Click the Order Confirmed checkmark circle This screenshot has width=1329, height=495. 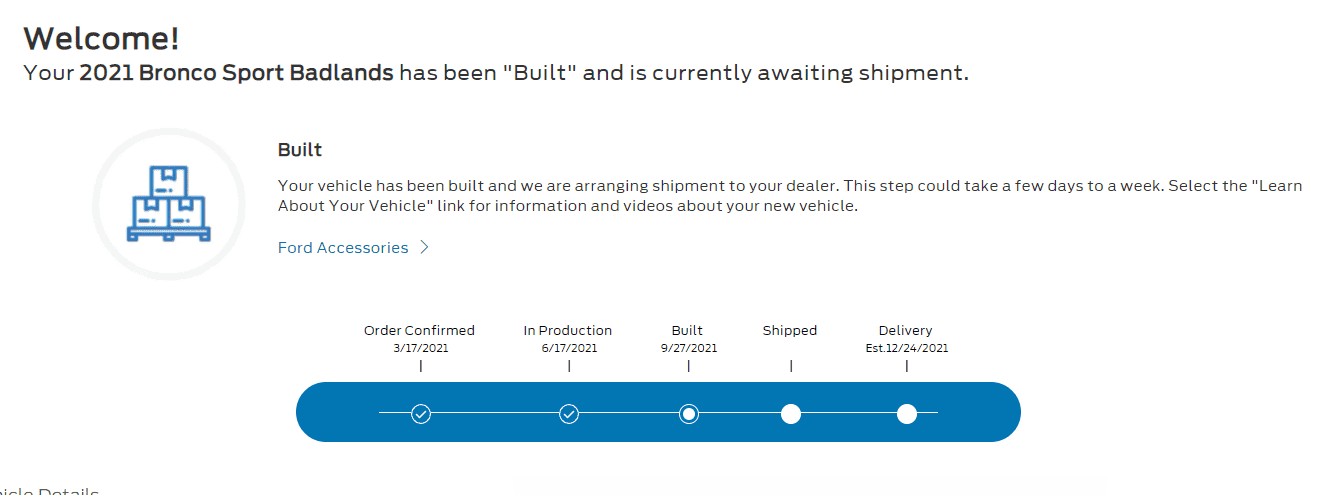tap(421, 413)
